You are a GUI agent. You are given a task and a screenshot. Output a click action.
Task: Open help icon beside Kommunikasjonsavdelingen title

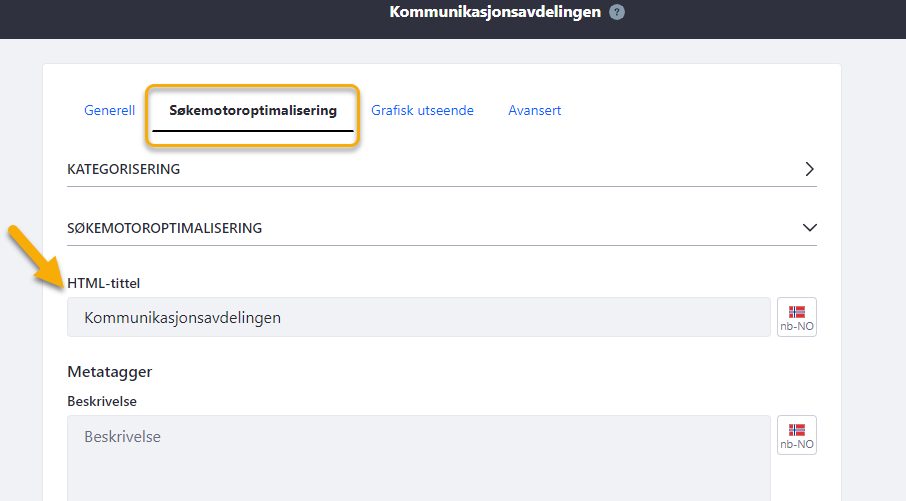[617, 12]
